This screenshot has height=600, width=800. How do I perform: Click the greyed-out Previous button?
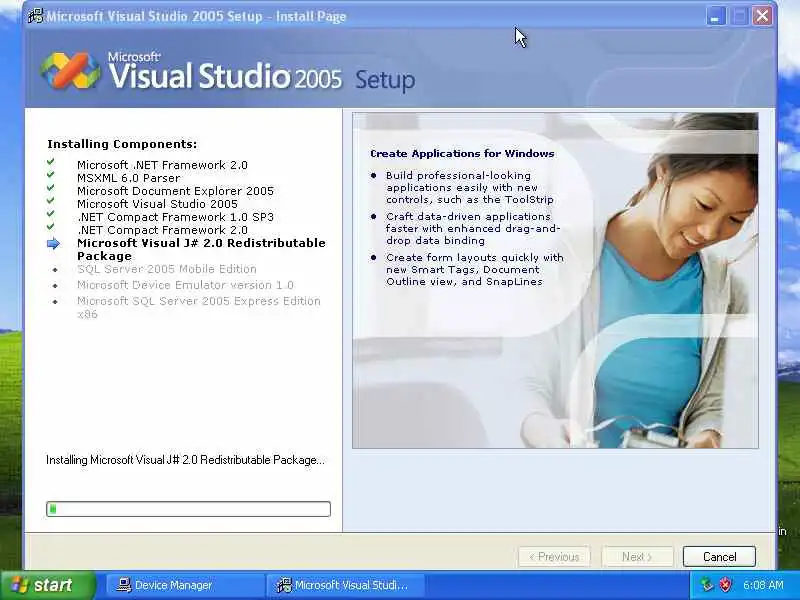click(x=554, y=557)
